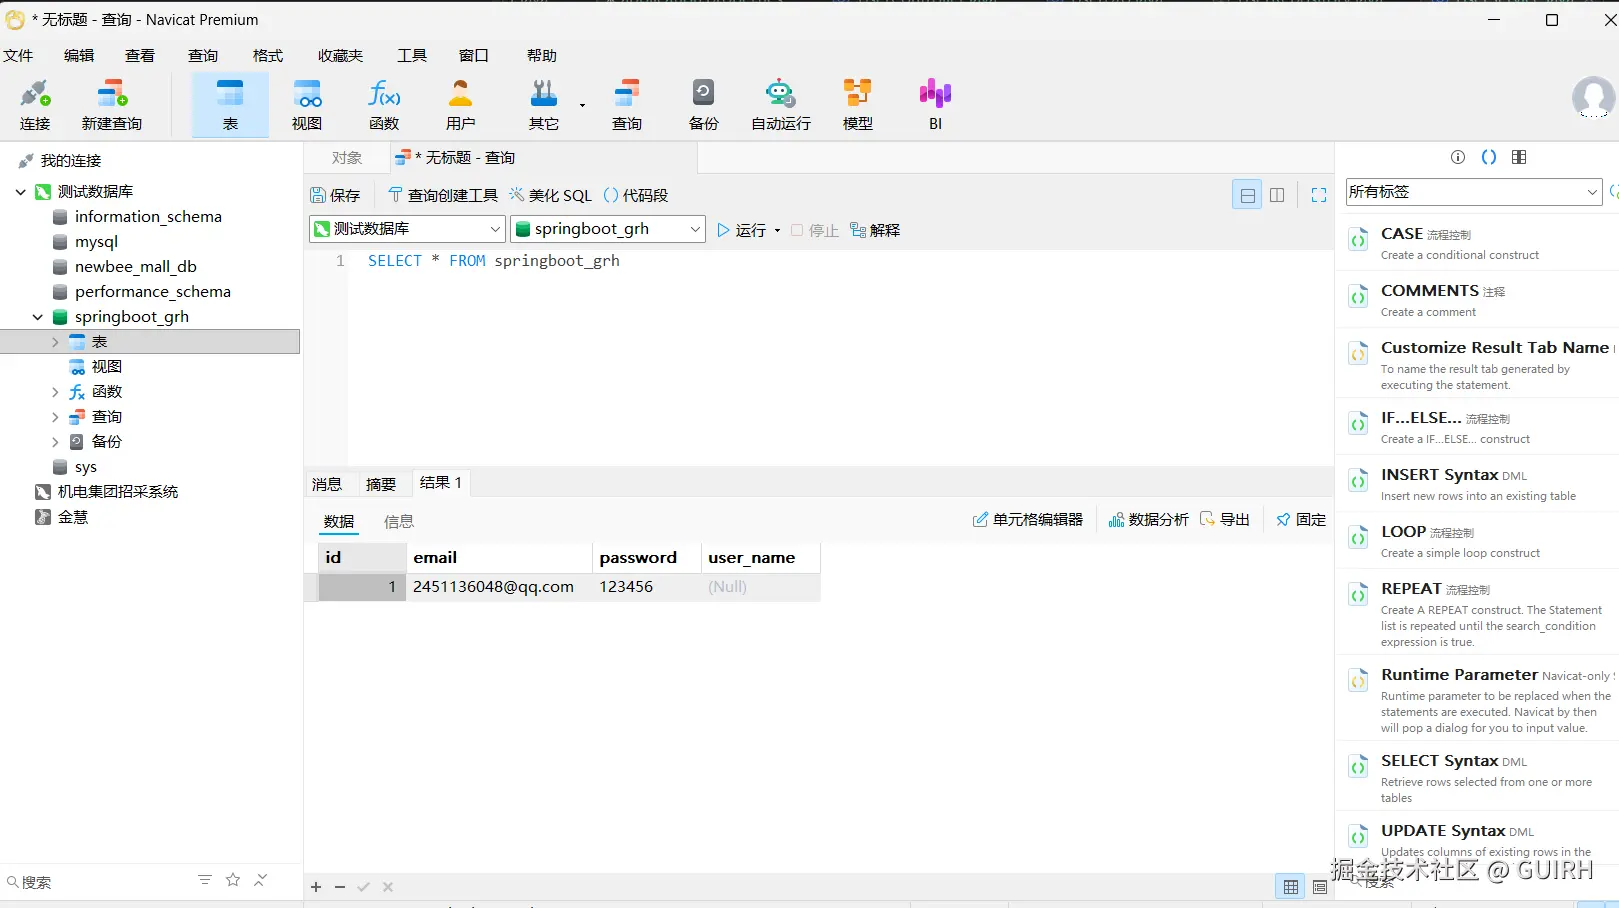This screenshot has height=908, width=1619.
Task: Click the search field in the sidebar
Action: click(x=100, y=882)
